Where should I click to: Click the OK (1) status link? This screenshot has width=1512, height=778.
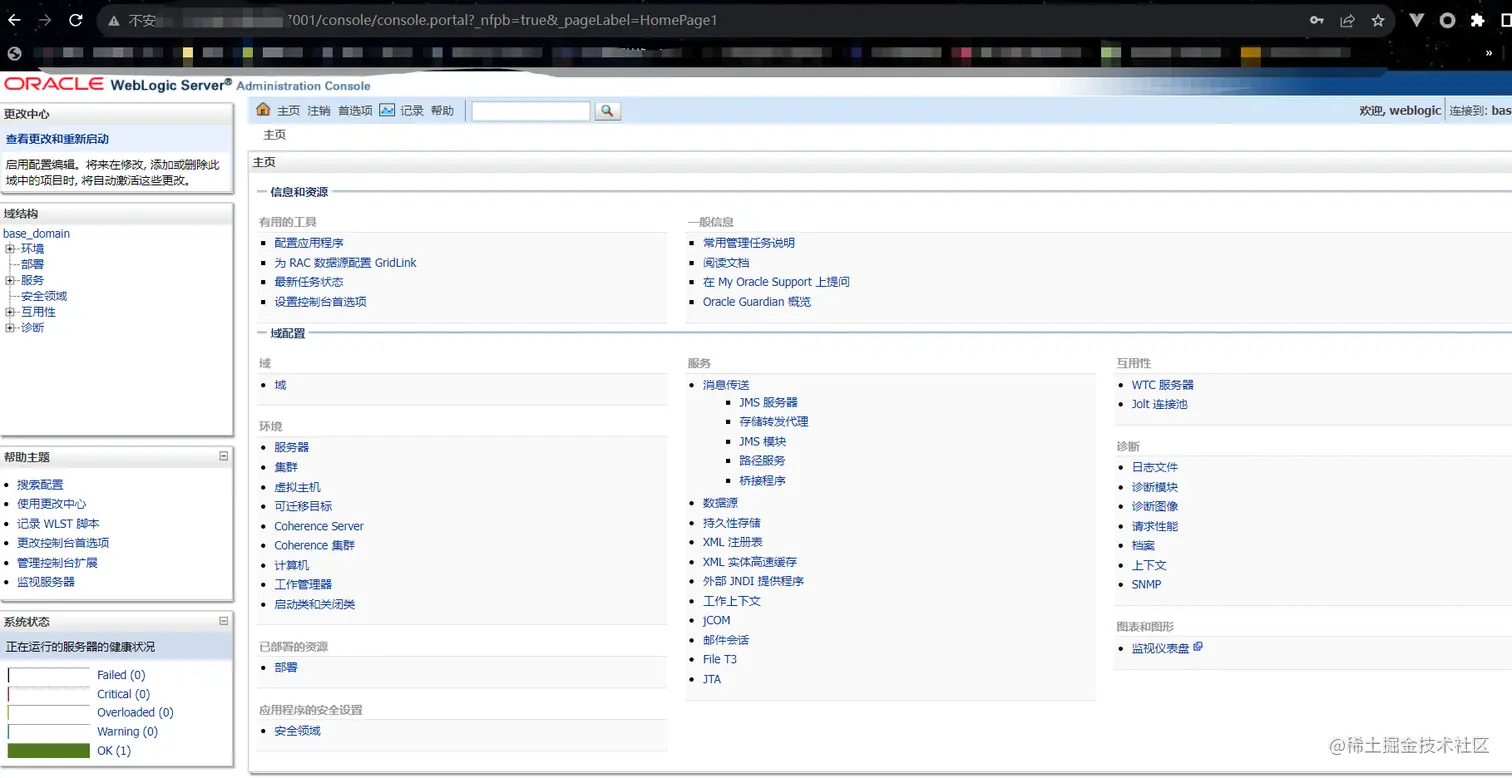tap(114, 751)
